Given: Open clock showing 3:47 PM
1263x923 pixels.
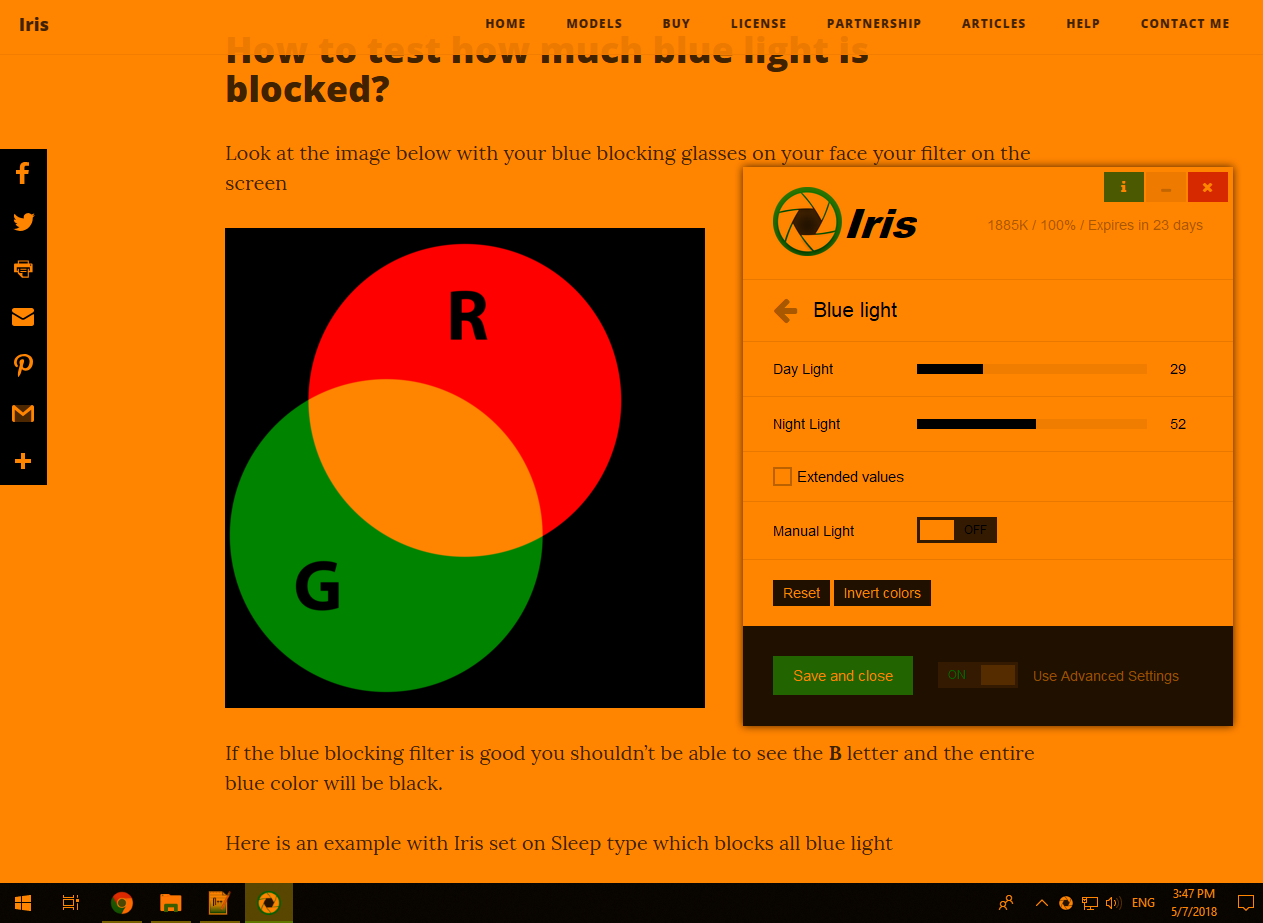Looking at the screenshot, I should click(1193, 903).
